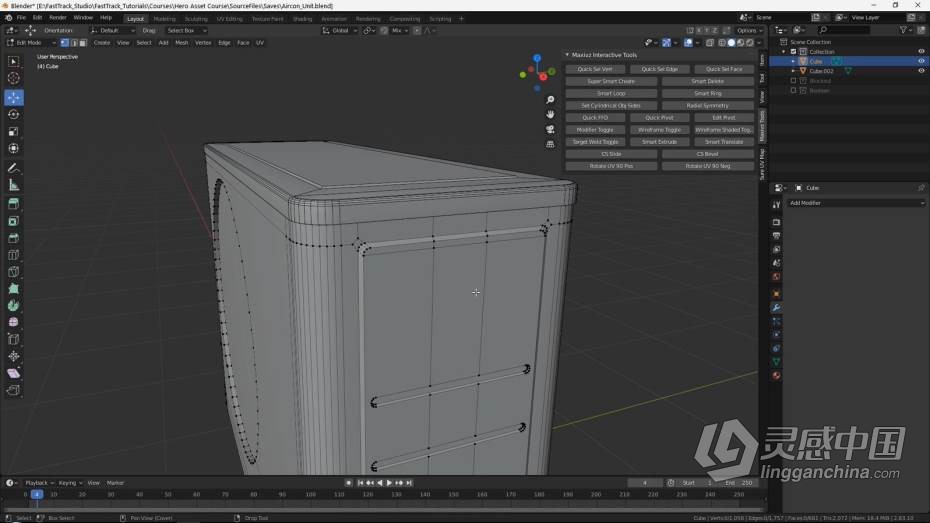The width and height of the screenshot is (930, 523).
Task: Click the viewport pan hand icon
Action: point(550,114)
